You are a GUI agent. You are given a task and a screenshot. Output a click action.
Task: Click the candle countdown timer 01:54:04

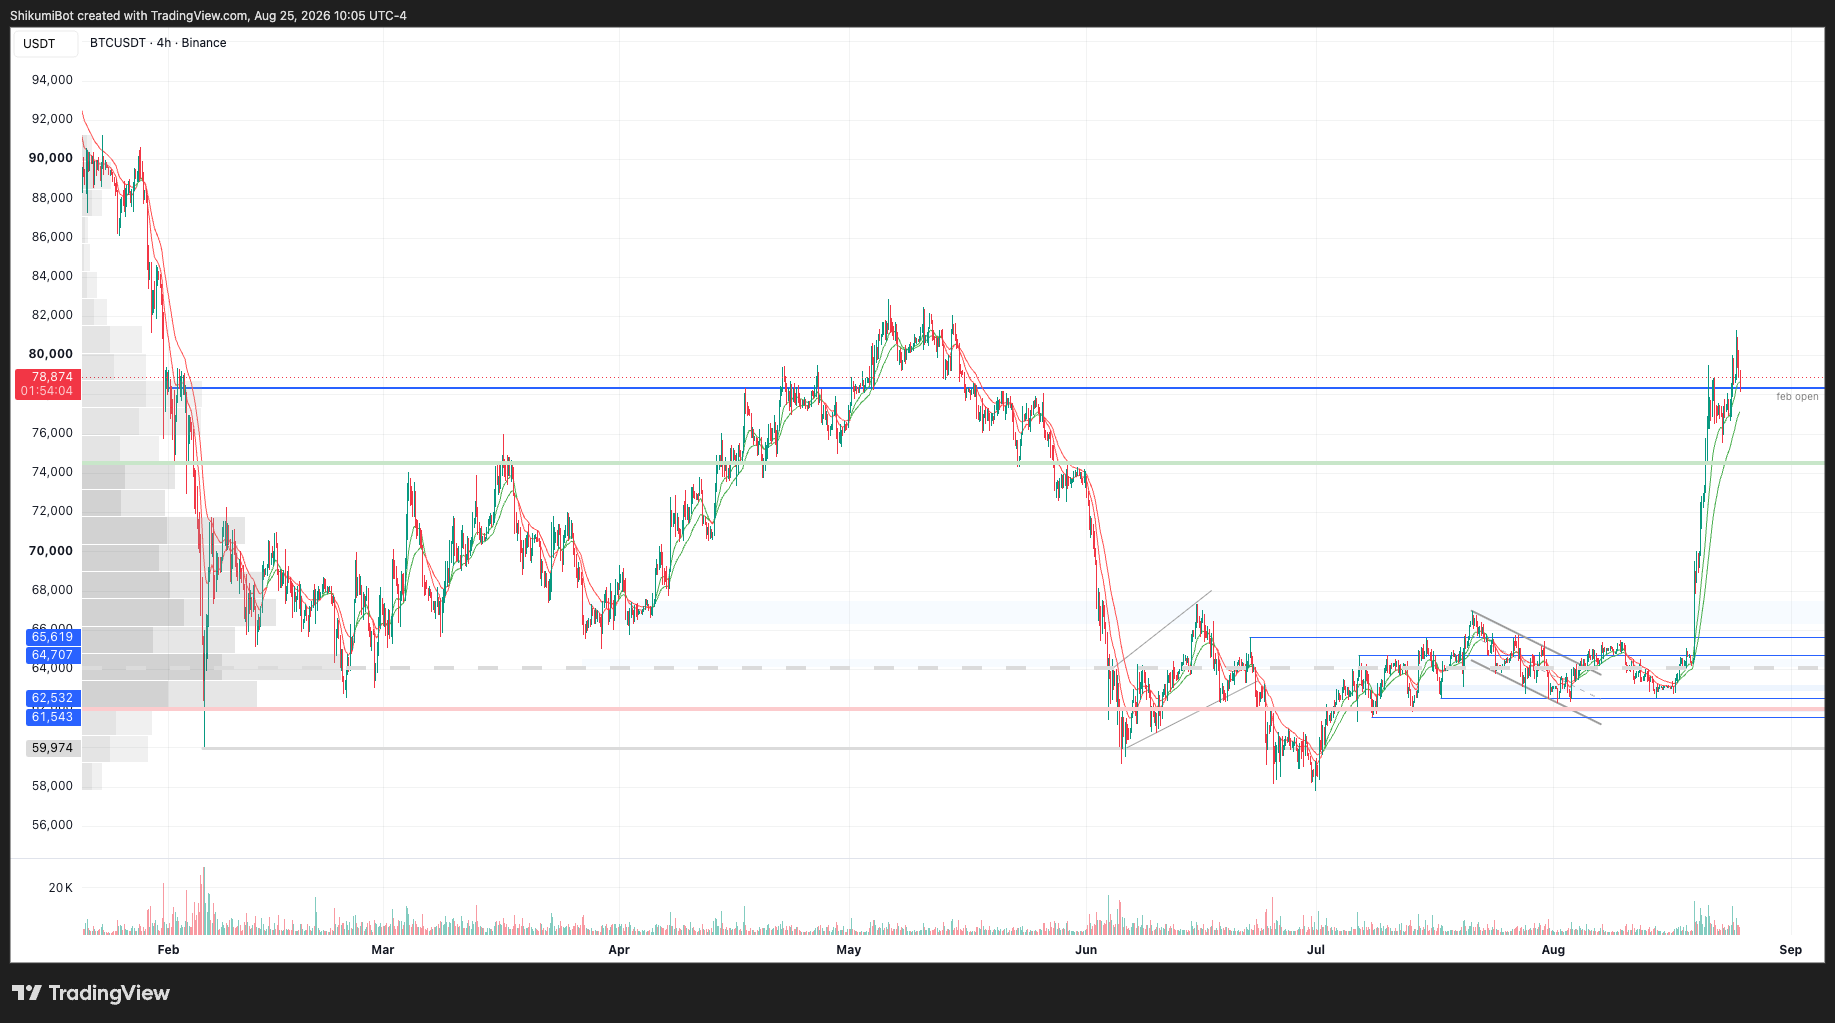(47, 391)
